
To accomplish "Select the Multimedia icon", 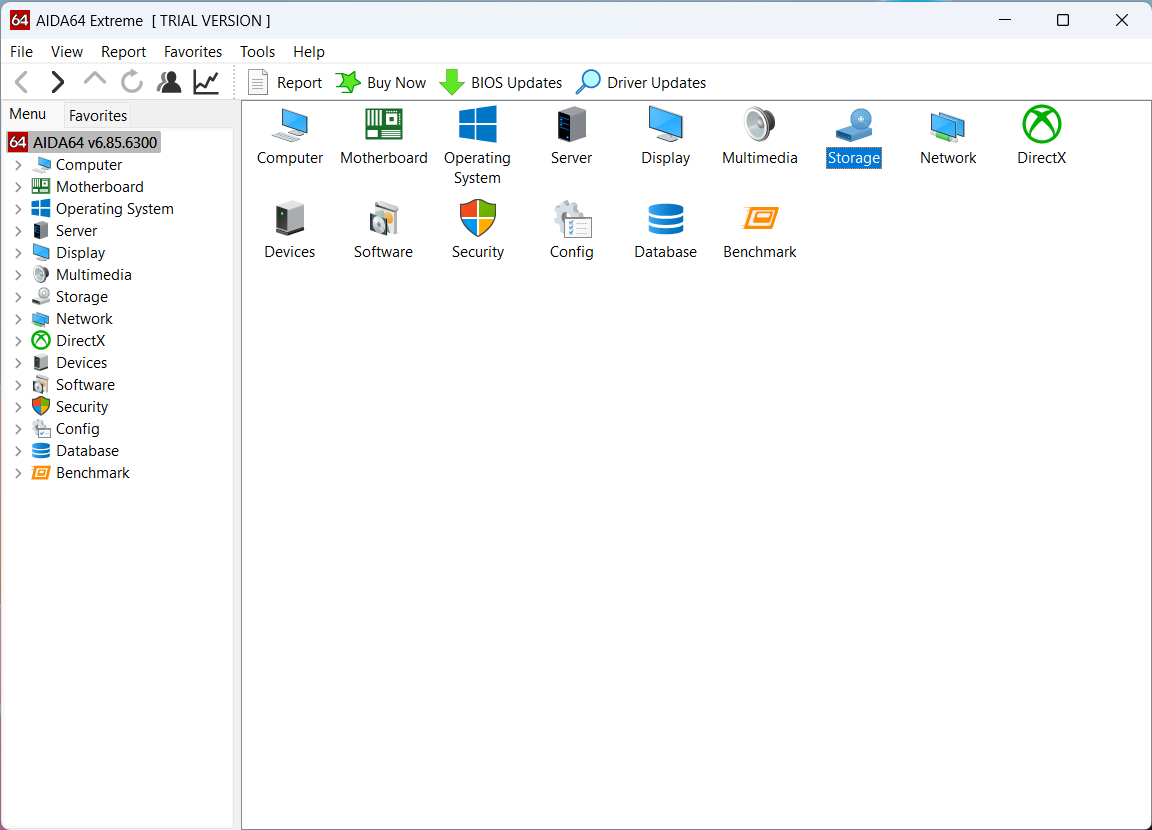I will [759, 137].
